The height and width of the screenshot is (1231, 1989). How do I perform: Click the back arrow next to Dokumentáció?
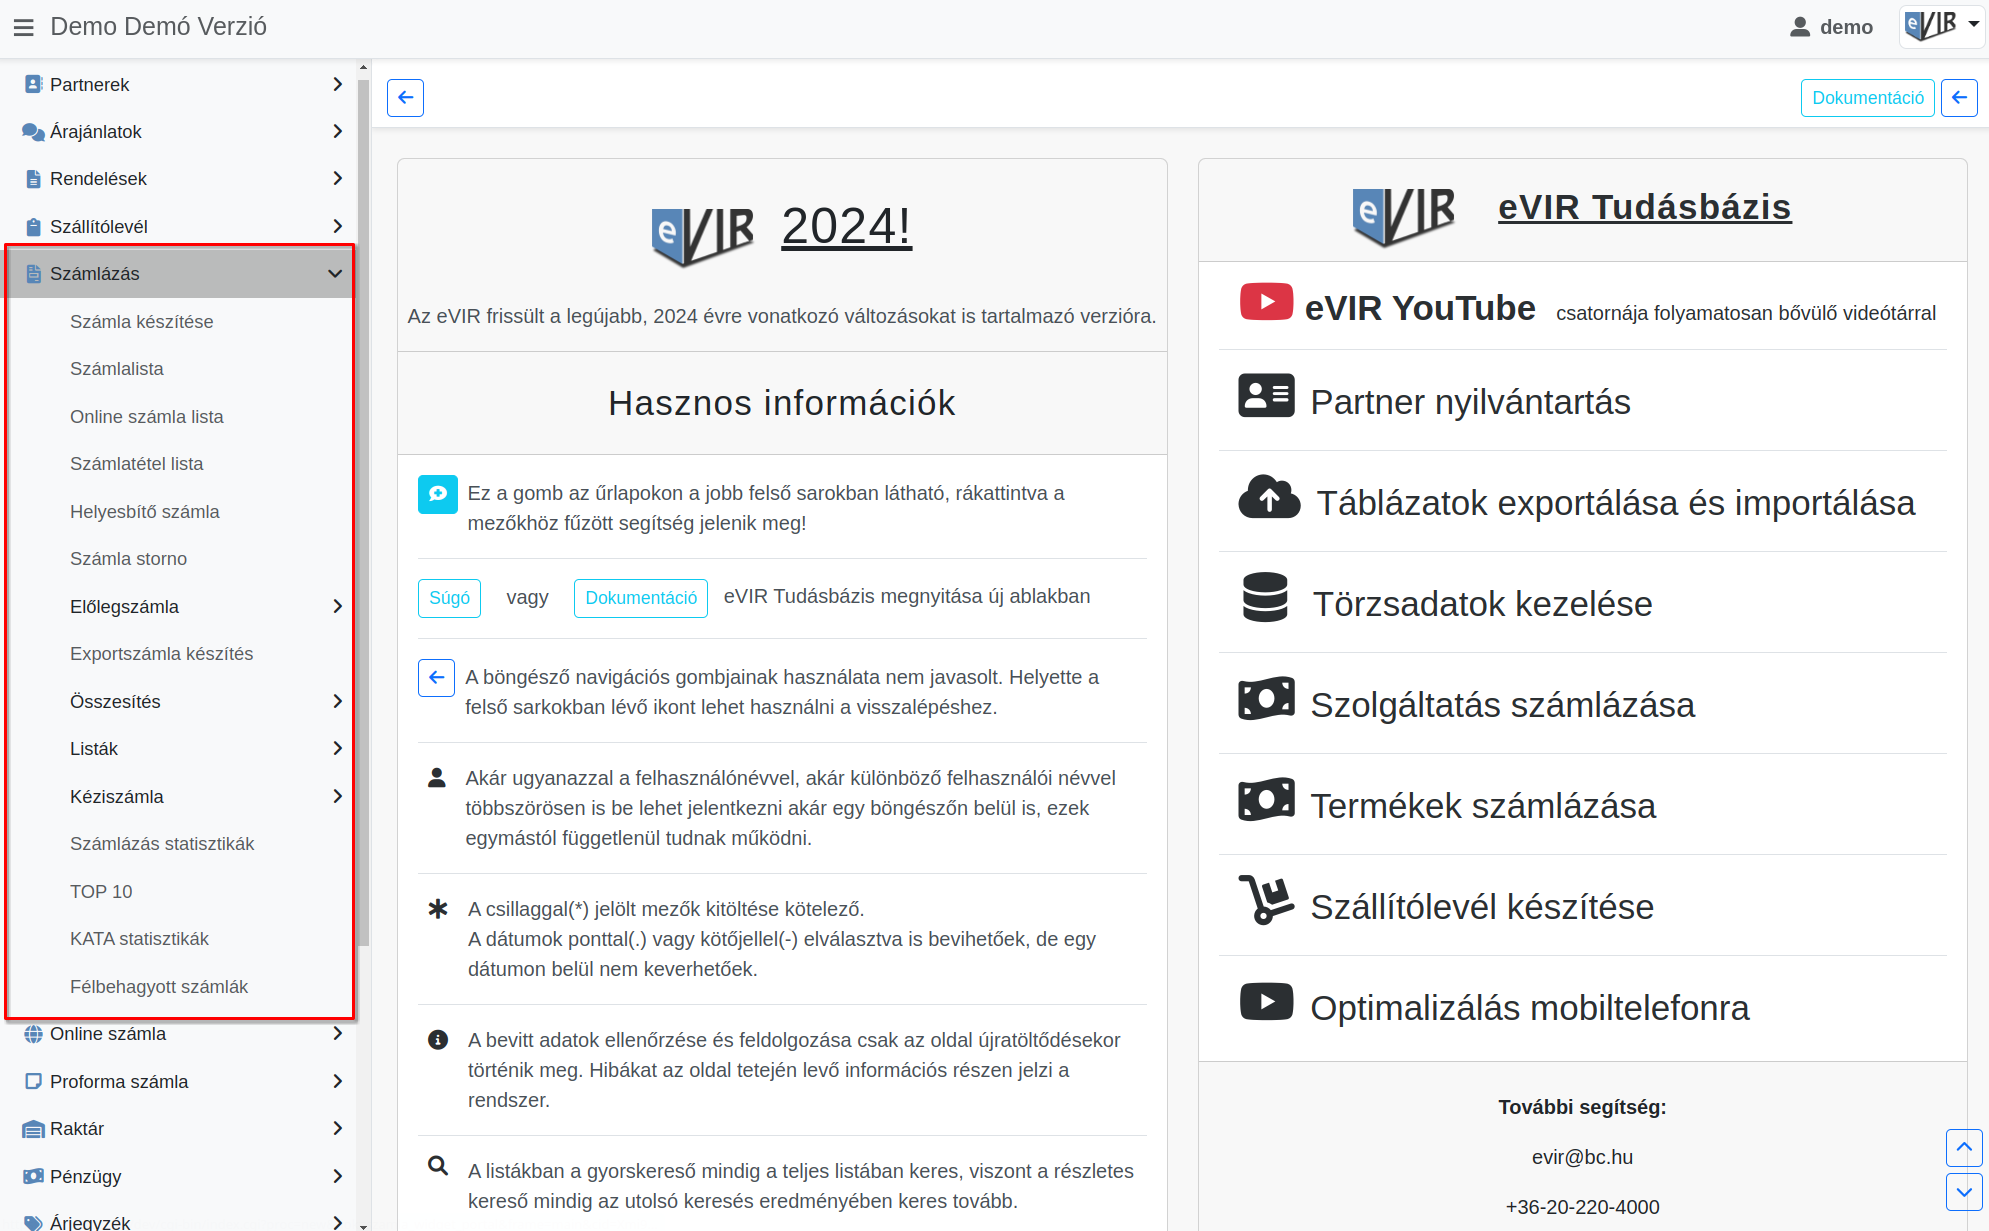tap(1959, 98)
